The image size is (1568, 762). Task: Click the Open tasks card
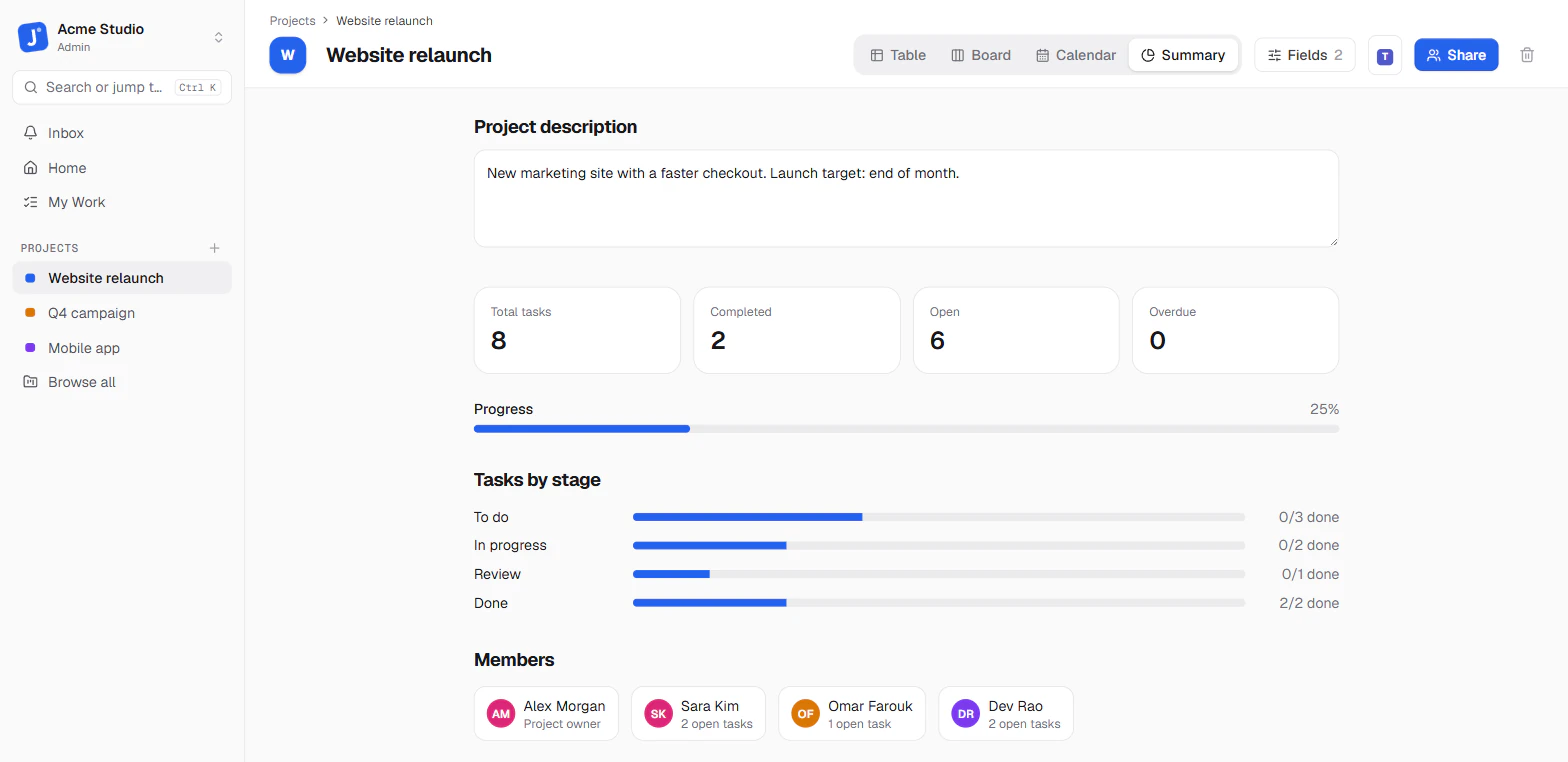1016,330
